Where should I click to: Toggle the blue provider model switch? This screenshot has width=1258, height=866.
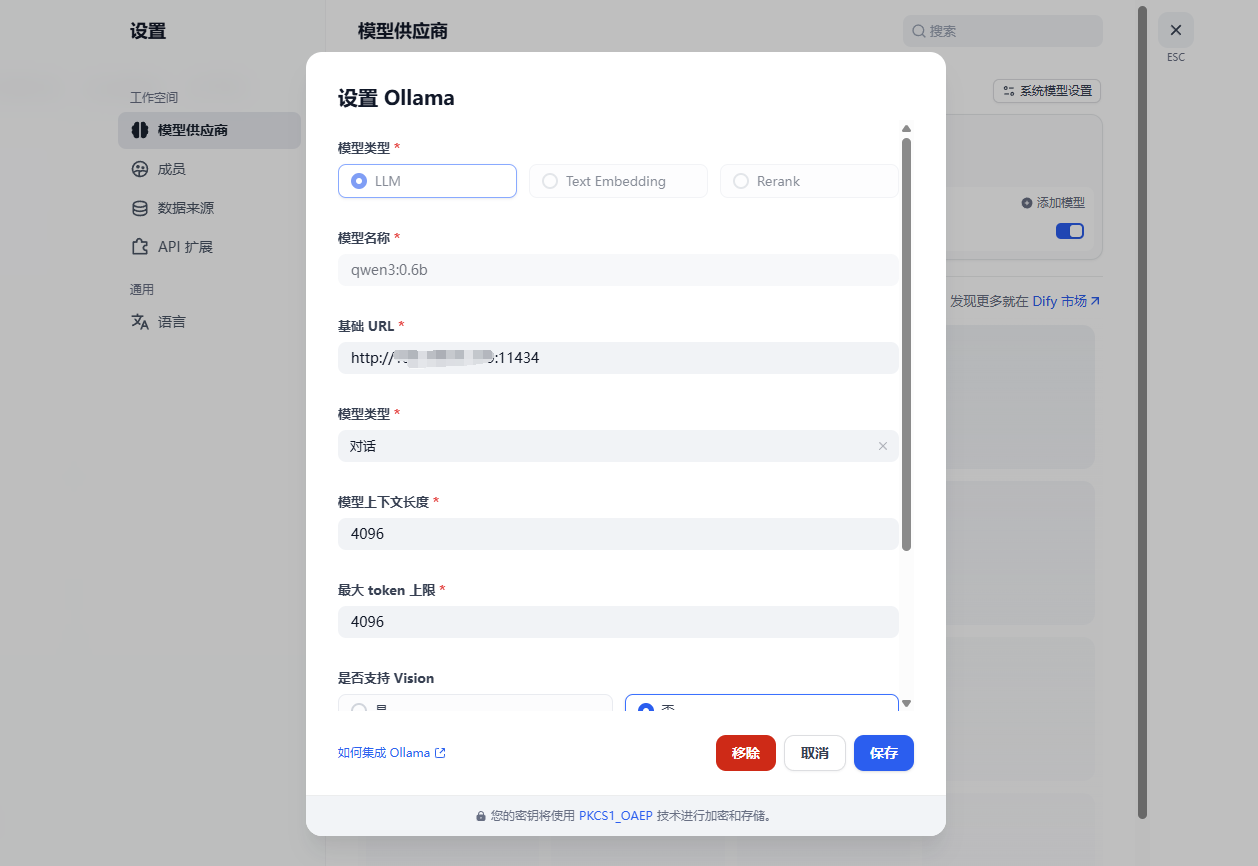point(1070,231)
